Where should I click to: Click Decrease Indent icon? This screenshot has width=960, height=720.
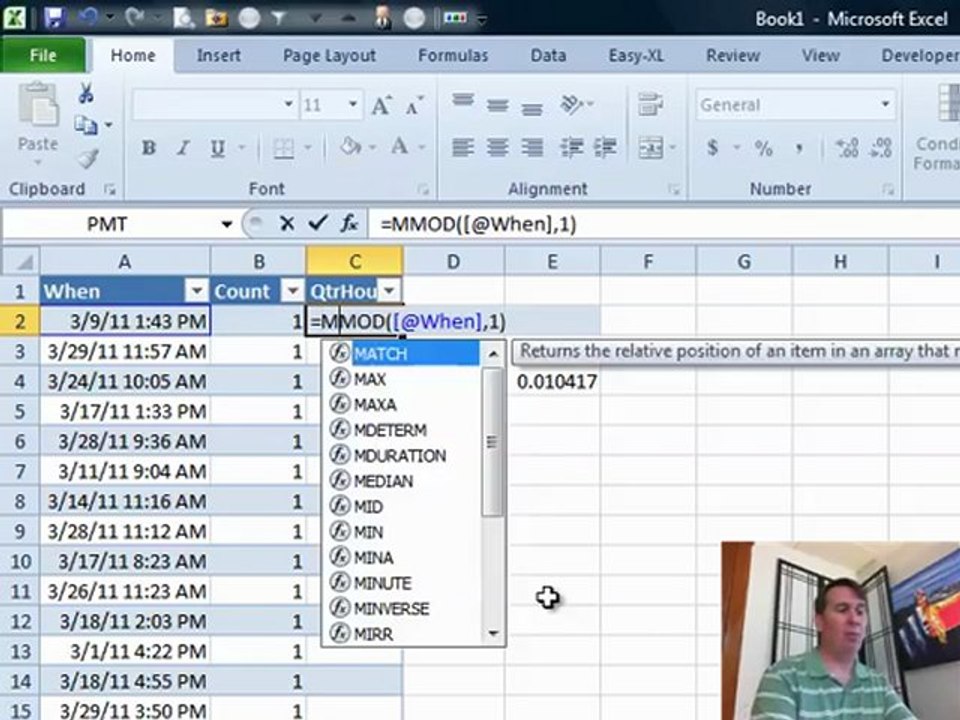pyautogui.click(x=571, y=148)
